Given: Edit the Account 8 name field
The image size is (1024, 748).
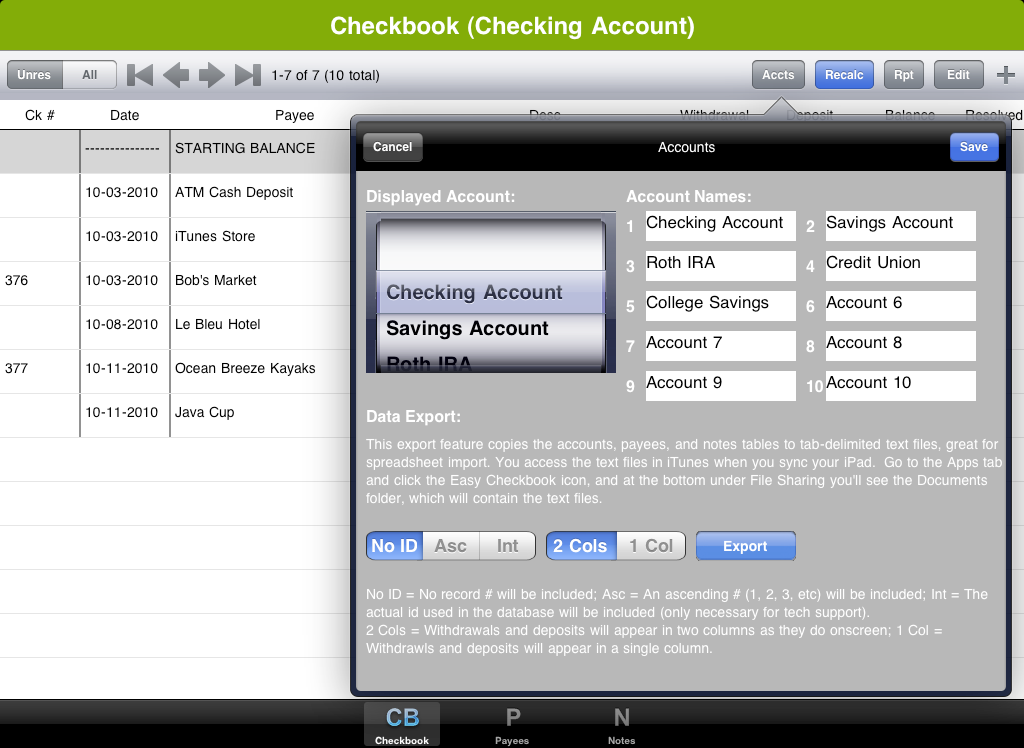Looking at the screenshot, I should point(901,346).
